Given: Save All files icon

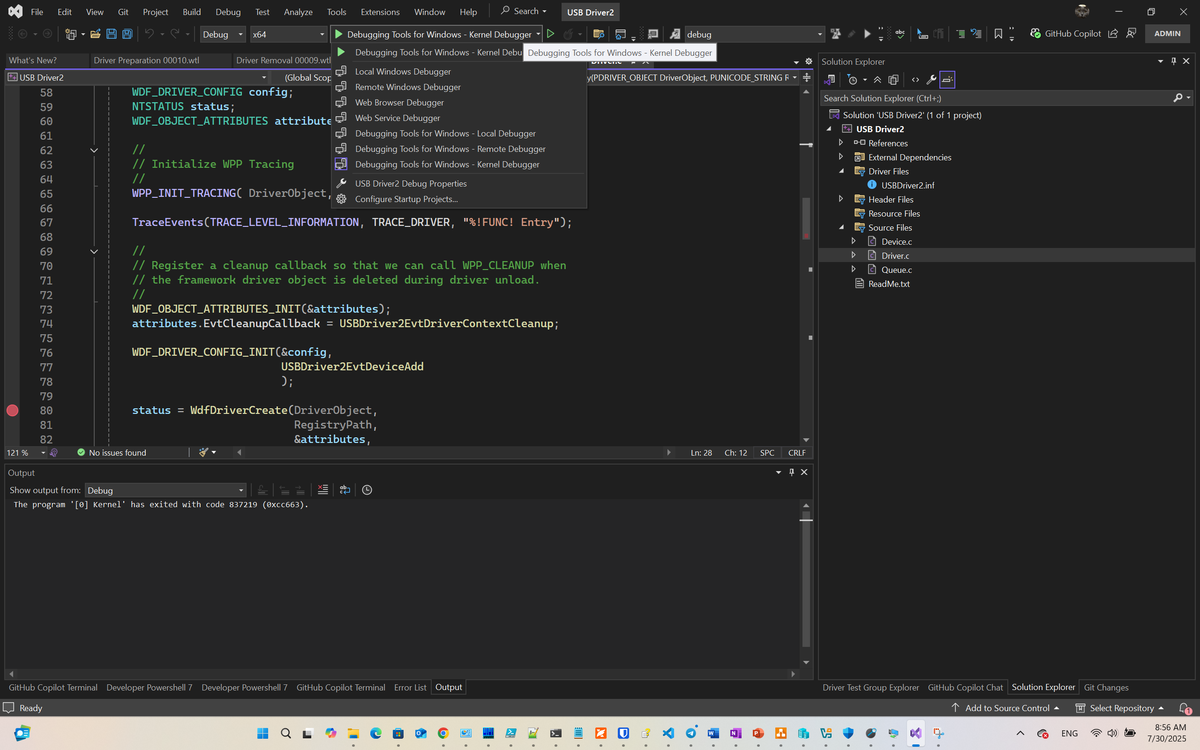Looking at the screenshot, I should coord(127,34).
